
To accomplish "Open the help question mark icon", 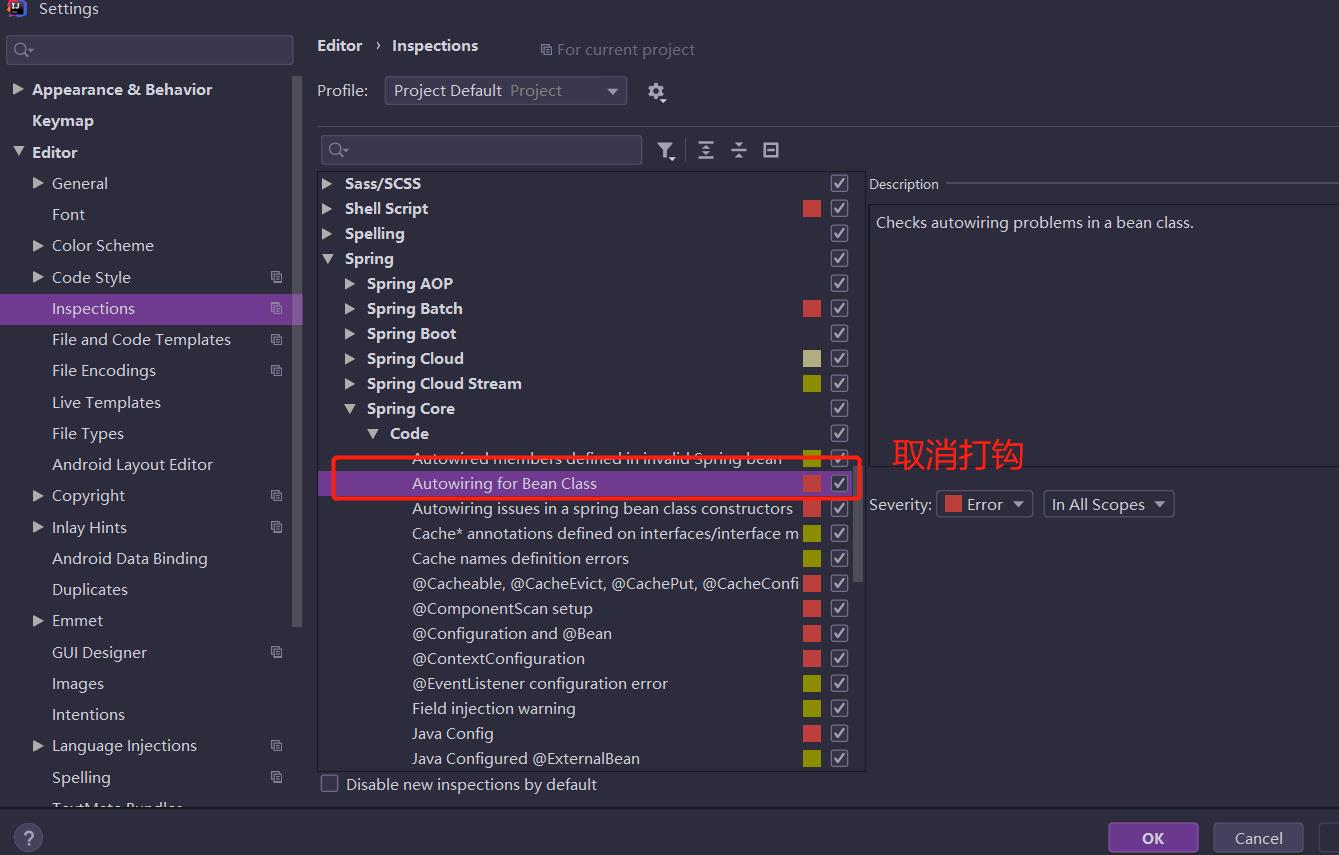I will tap(29, 838).
